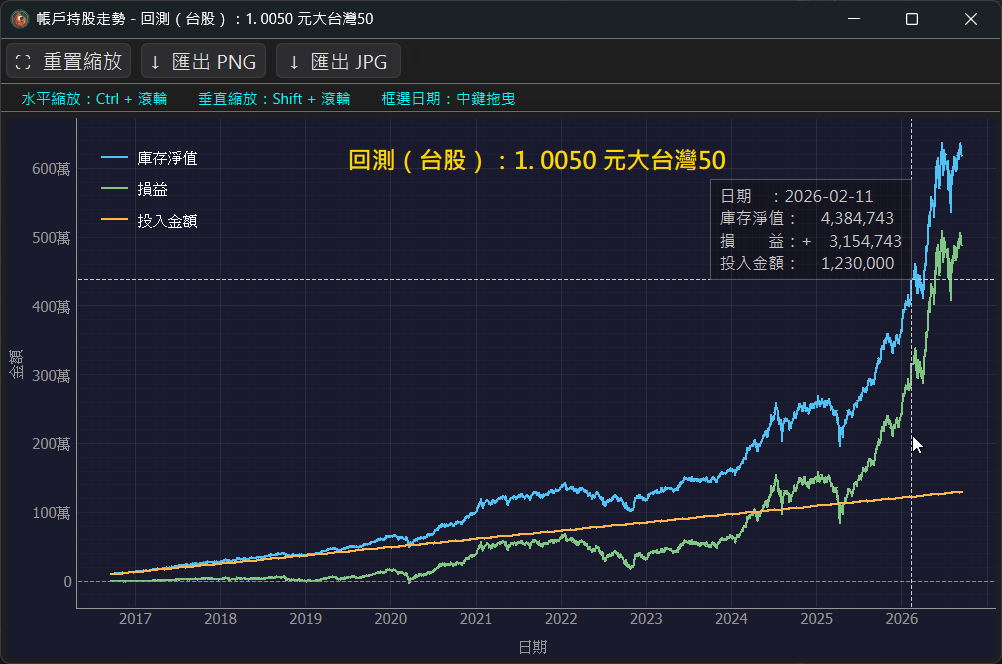
Task: Click the app icon in title bar
Action: tap(20, 19)
